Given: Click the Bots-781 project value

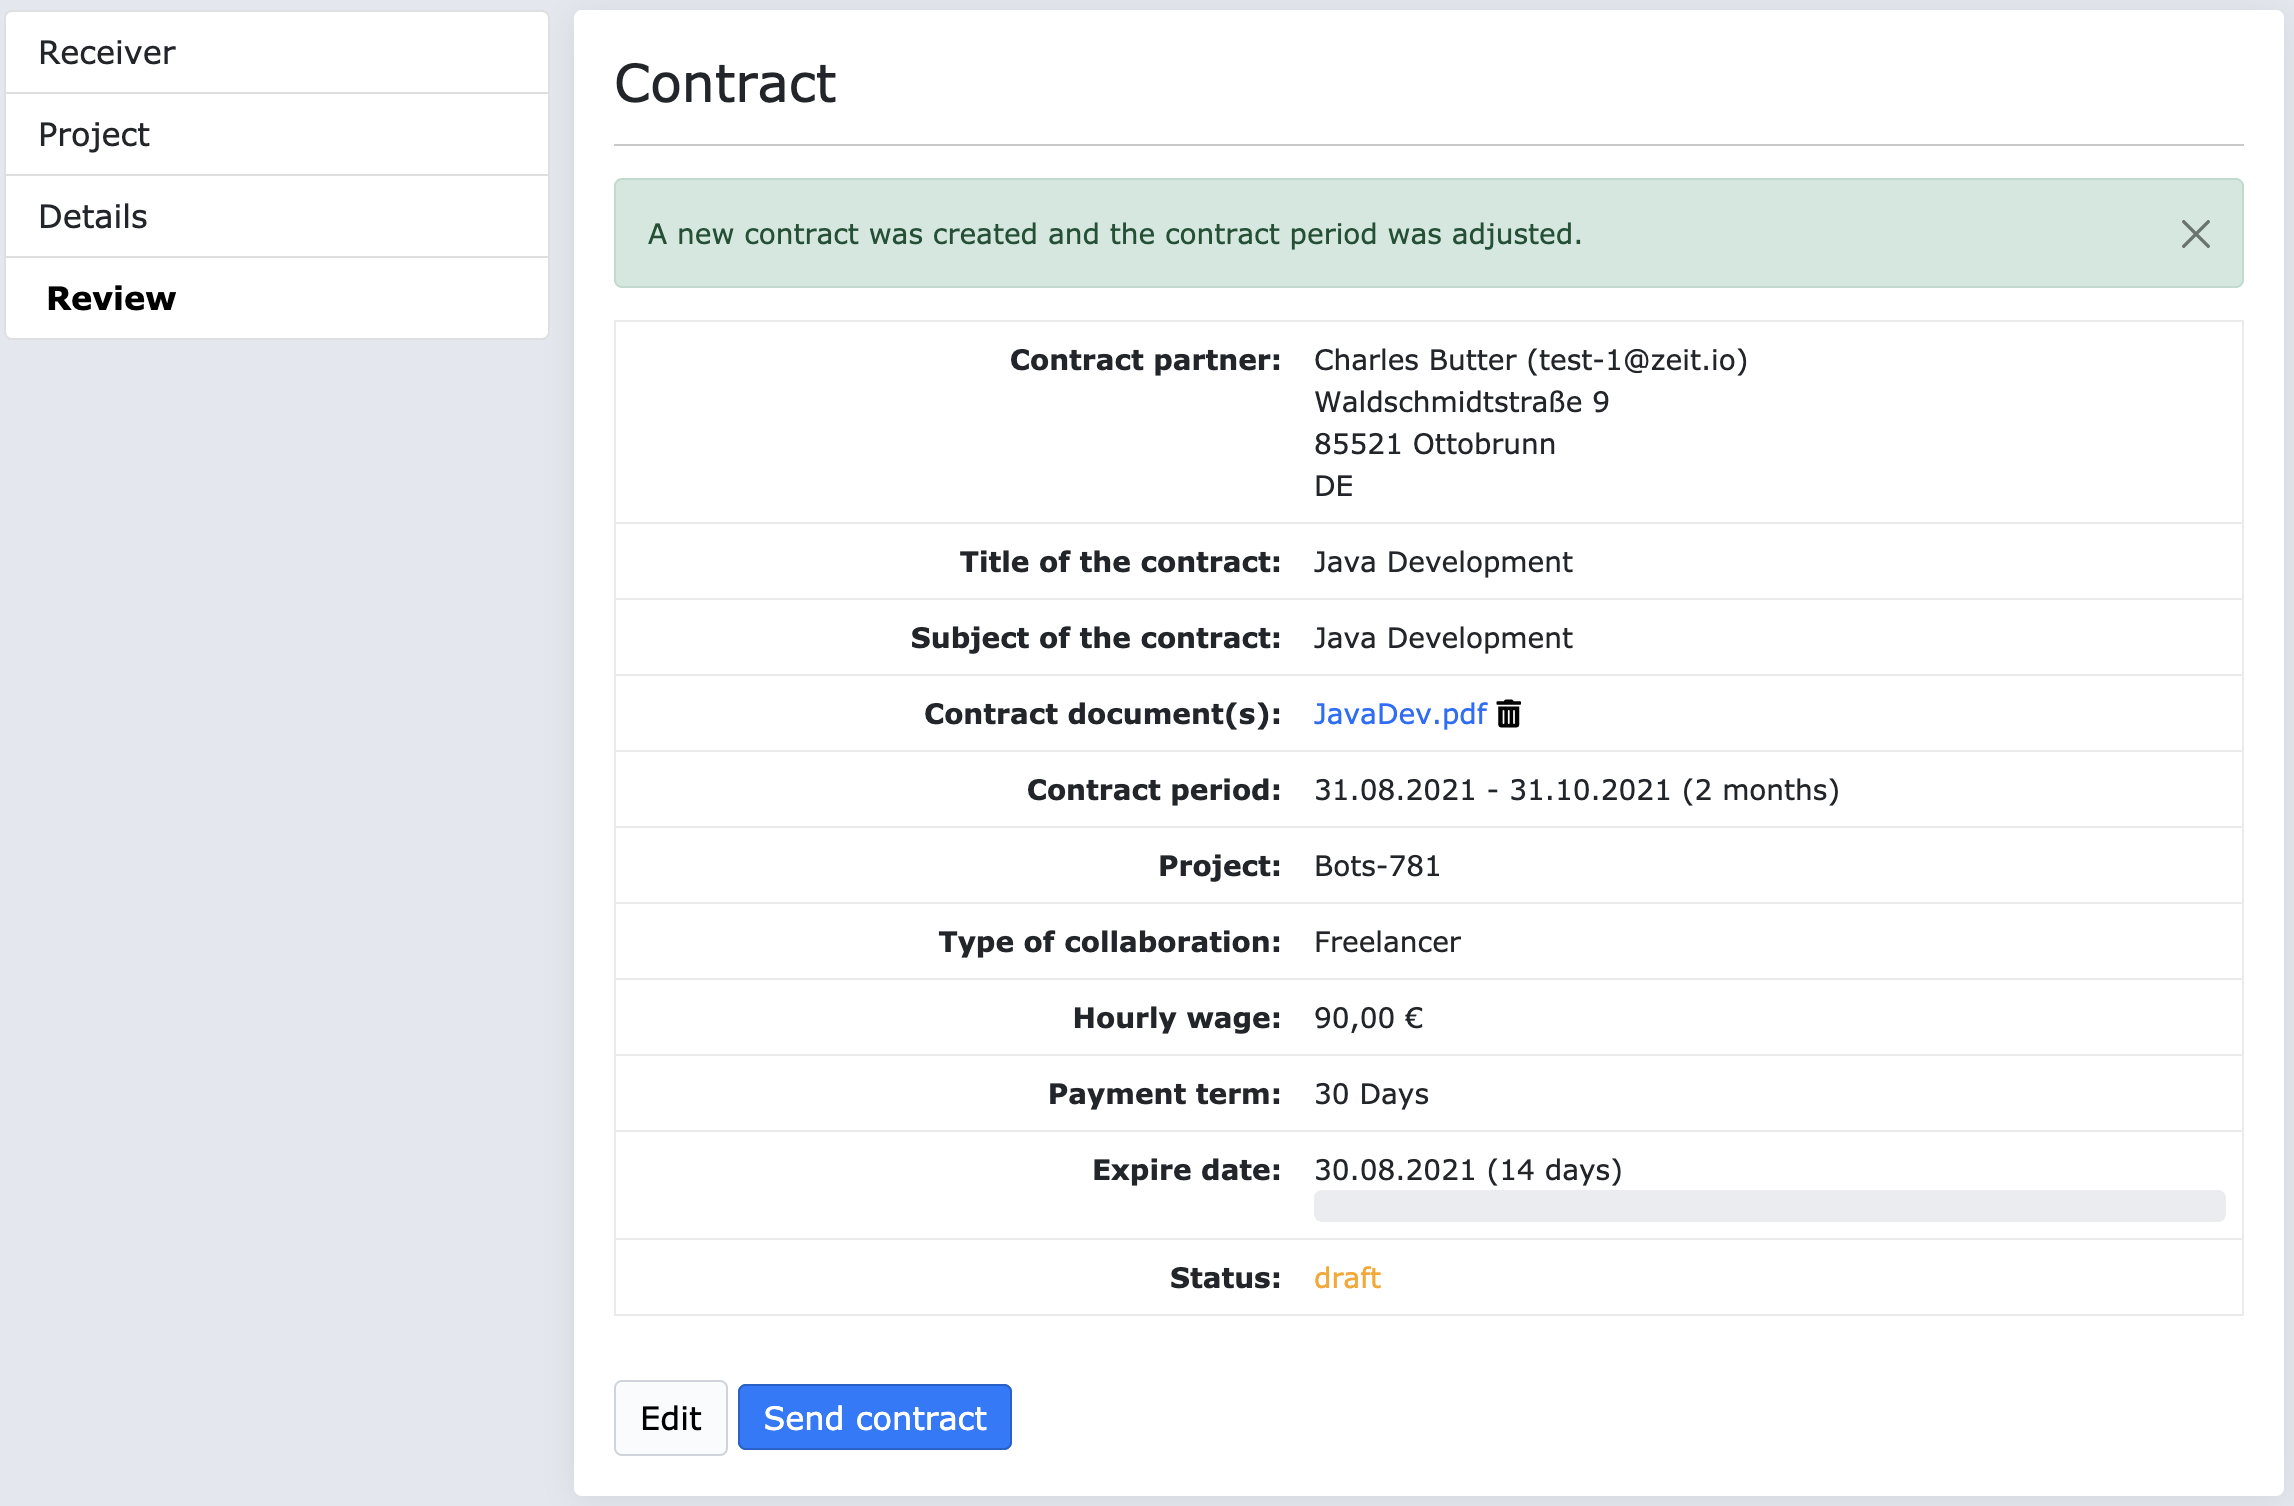Looking at the screenshot, I should pos(1376,866).
